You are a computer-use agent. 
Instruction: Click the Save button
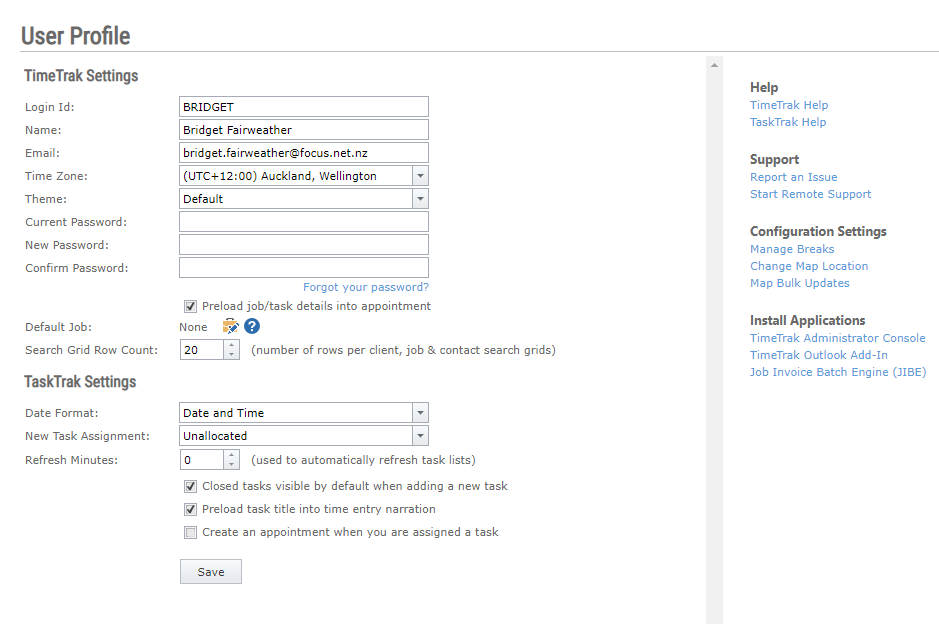click(x=211, y=572)
